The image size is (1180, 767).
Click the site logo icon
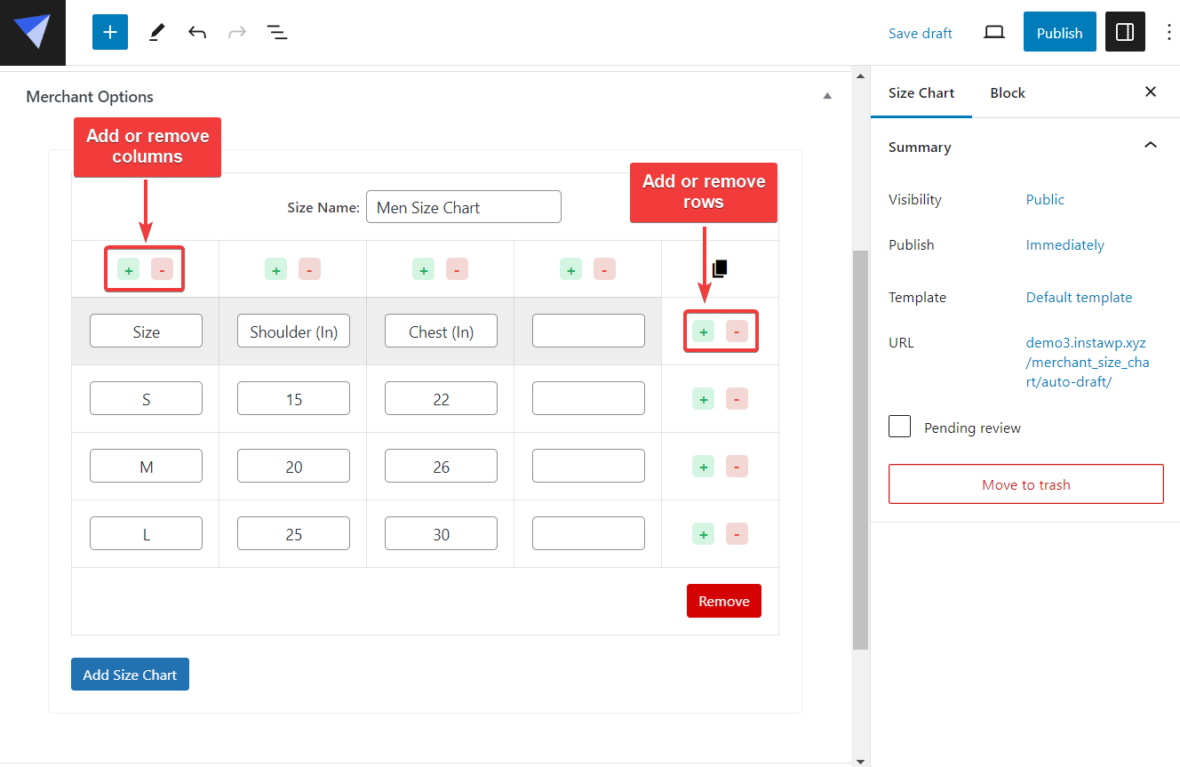point(32,31)
